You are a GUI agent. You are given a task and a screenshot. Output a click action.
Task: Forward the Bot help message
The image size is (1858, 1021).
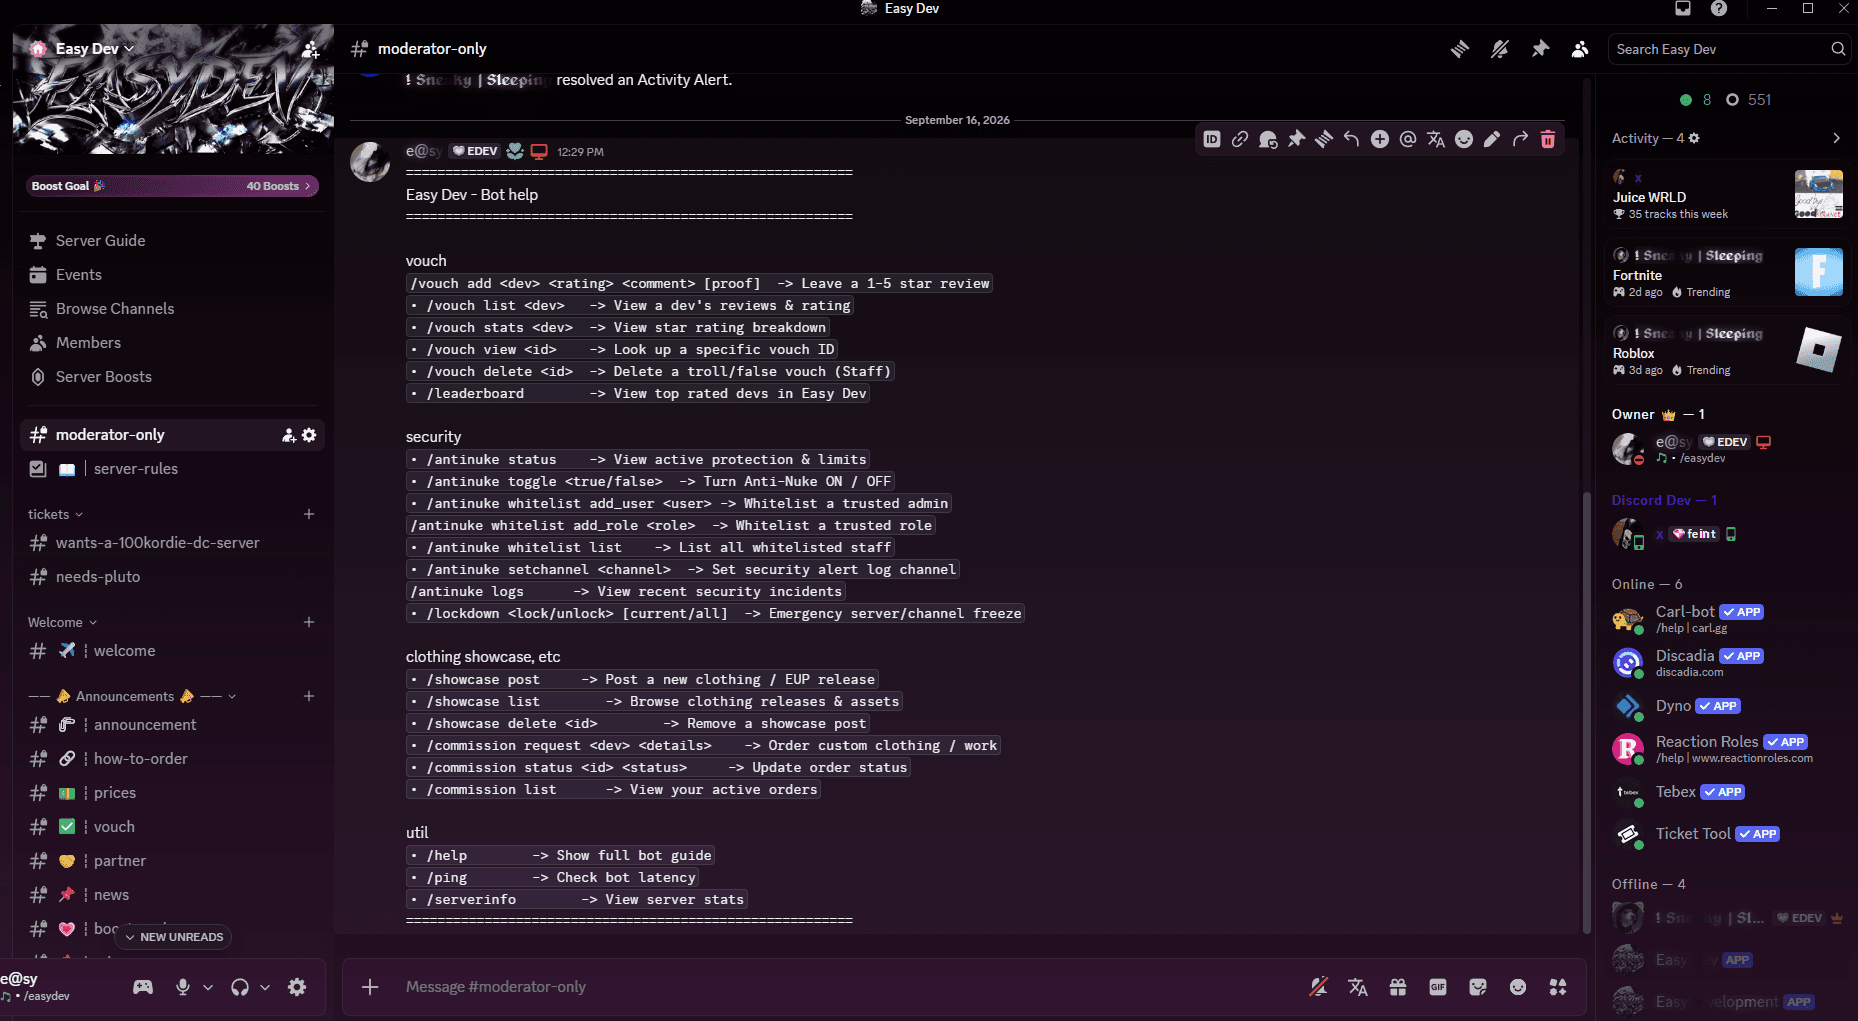[x=1520, y=139]
